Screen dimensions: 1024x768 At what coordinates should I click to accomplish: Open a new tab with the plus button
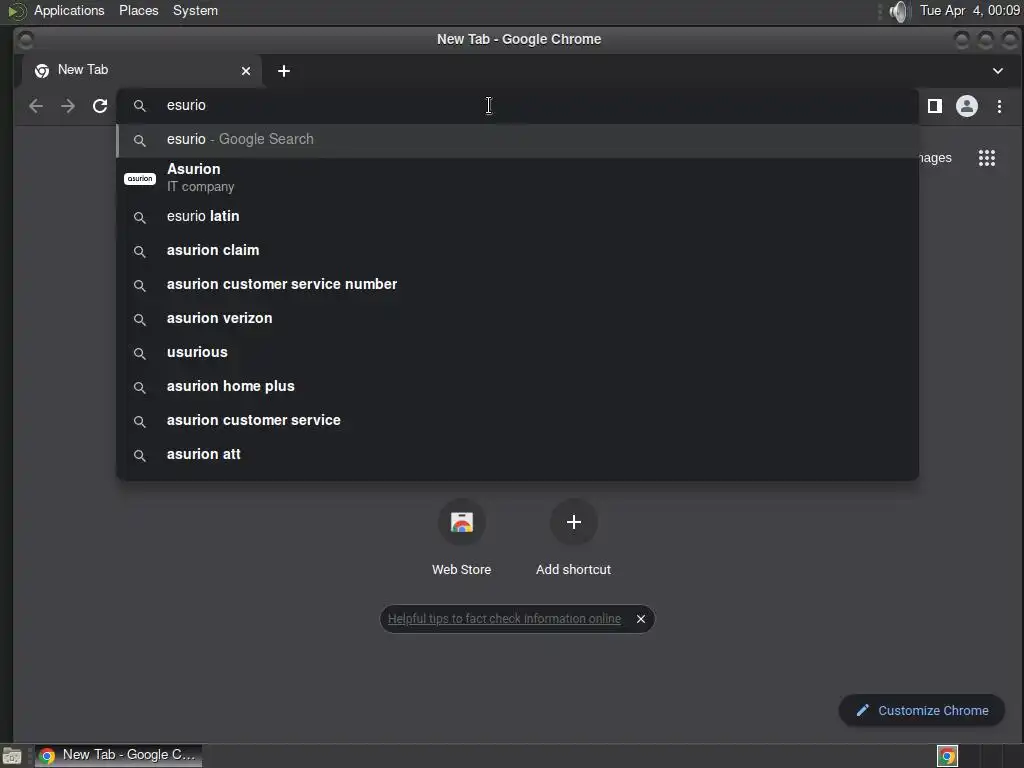coord(283,71)
